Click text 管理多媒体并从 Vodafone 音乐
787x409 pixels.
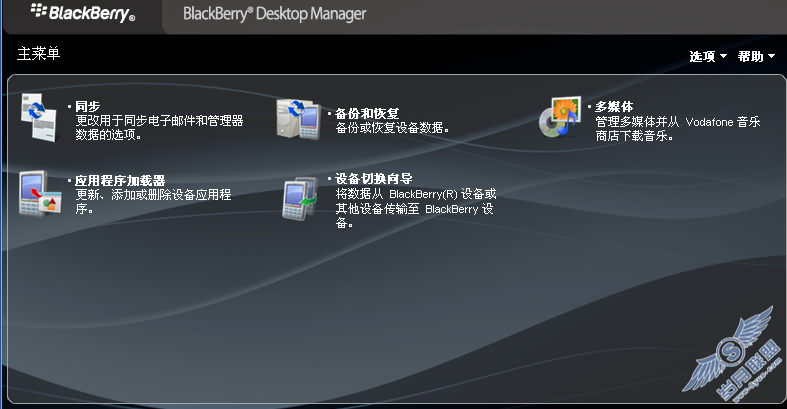pos(678,121)
